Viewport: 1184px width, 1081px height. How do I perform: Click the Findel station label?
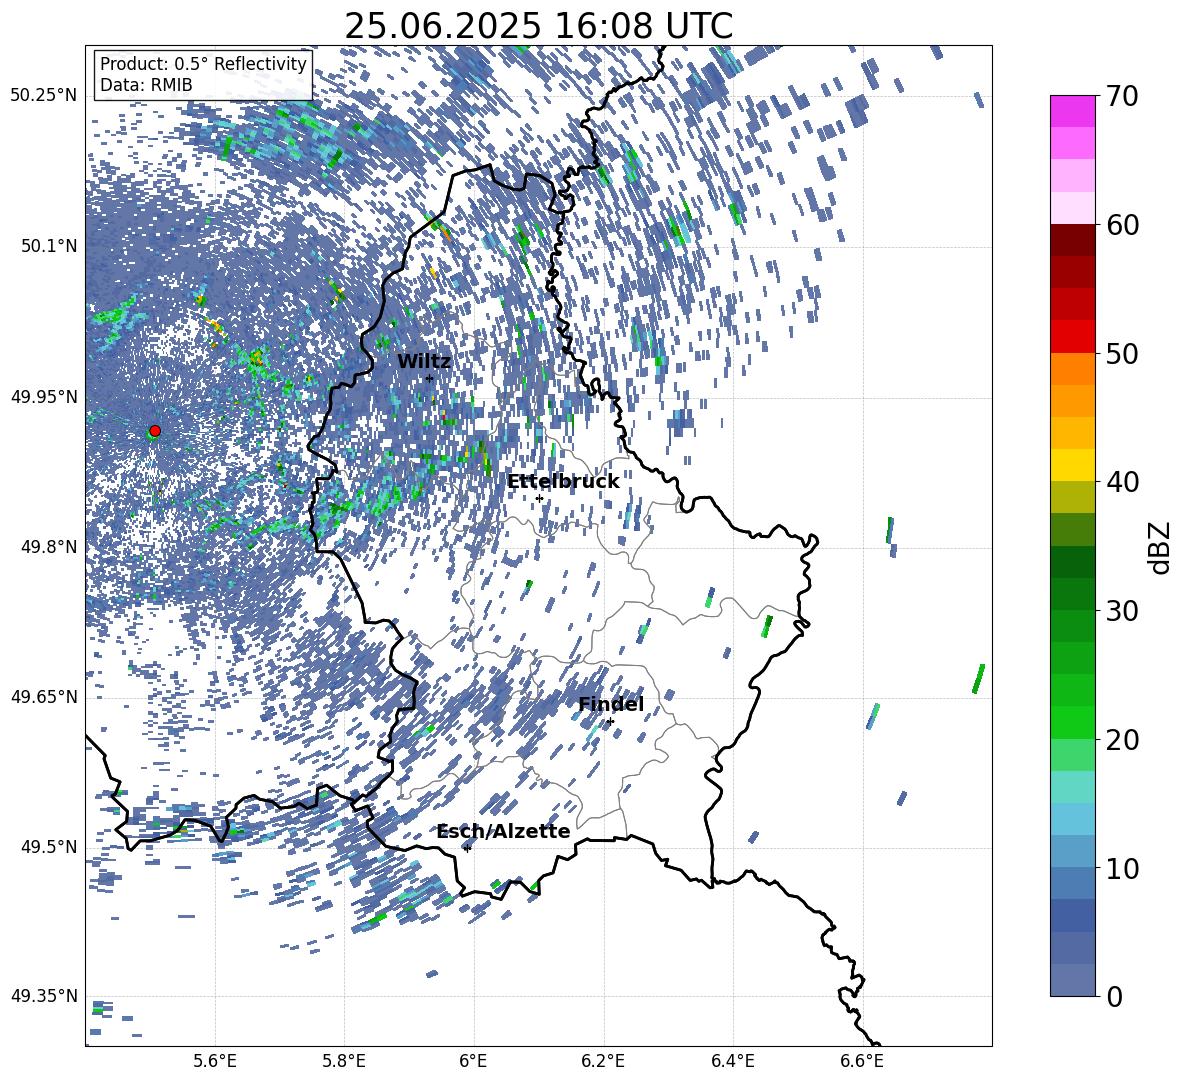point(611,704)
